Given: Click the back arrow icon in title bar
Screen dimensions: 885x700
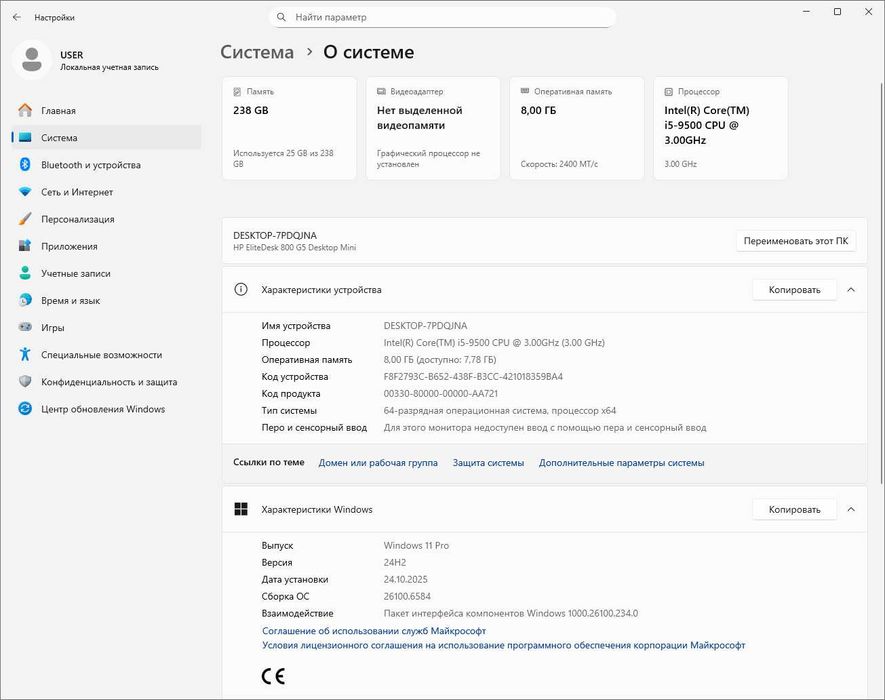Looking at the screenshot, I should [16, 17].
